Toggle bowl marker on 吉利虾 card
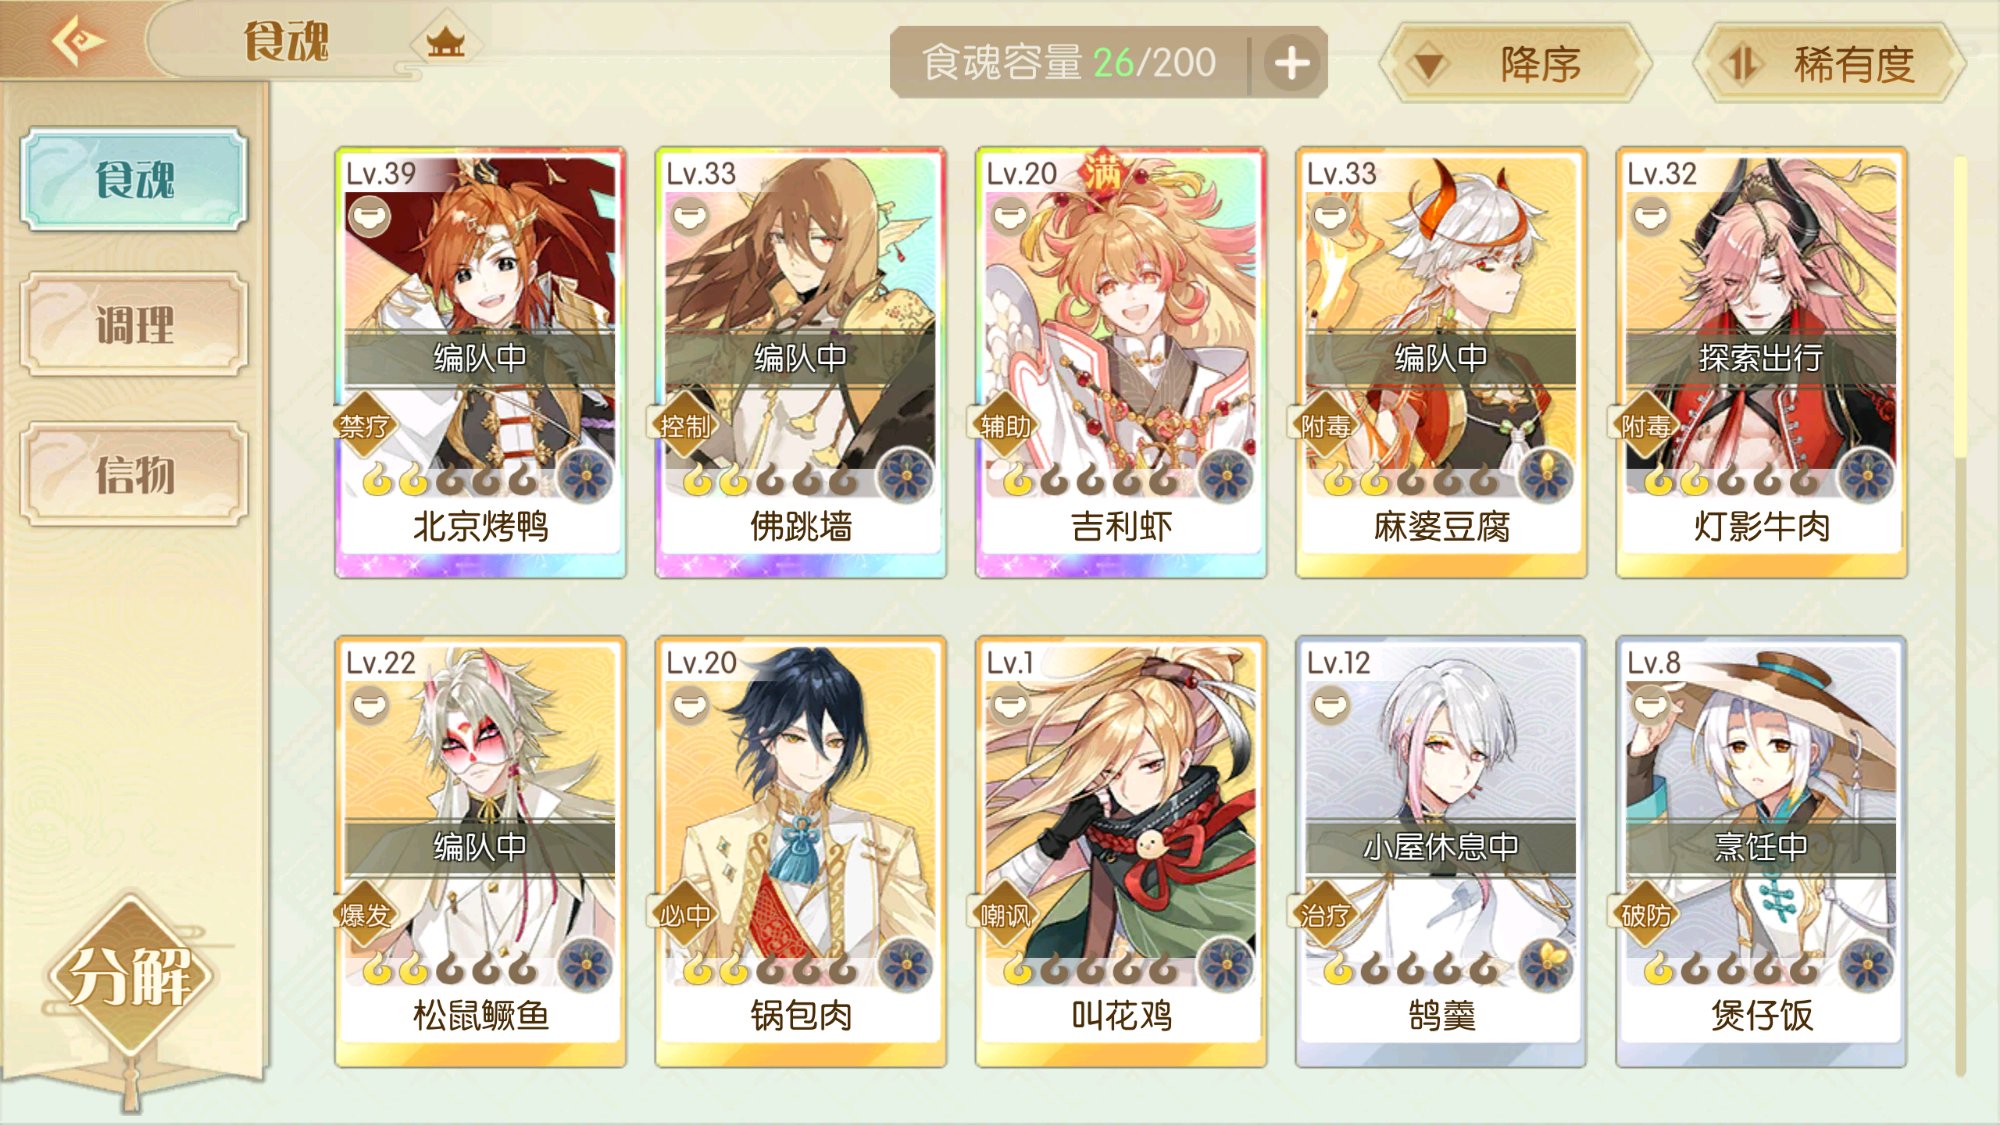Image resolution: width=2000 pixels, height=1125 pixels. click(x=1009, y=217)
